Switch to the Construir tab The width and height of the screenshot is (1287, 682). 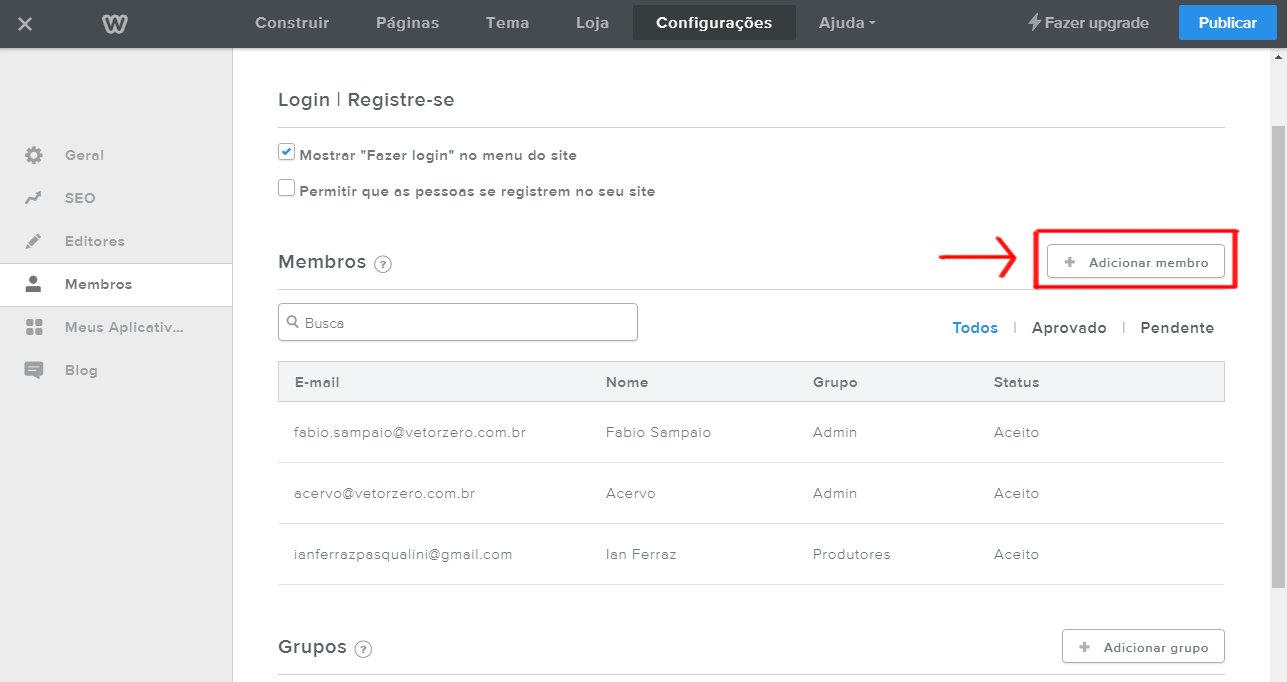292,23
